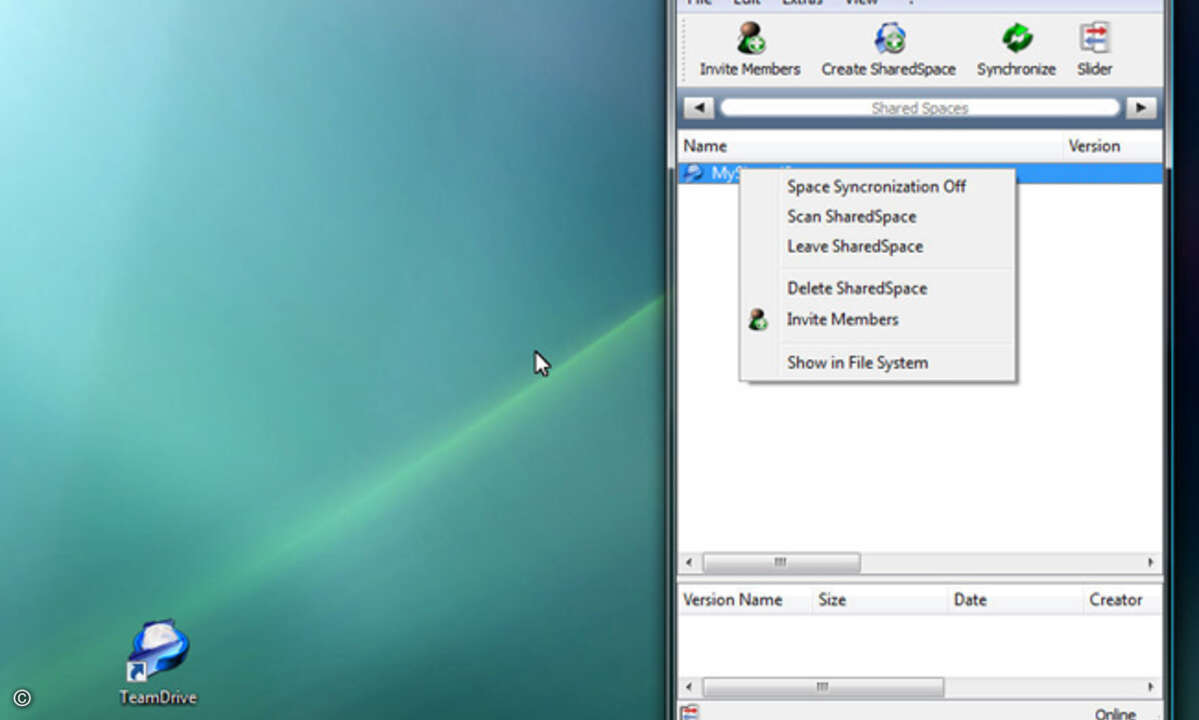Click the Creator column header

click(1123, 600)
